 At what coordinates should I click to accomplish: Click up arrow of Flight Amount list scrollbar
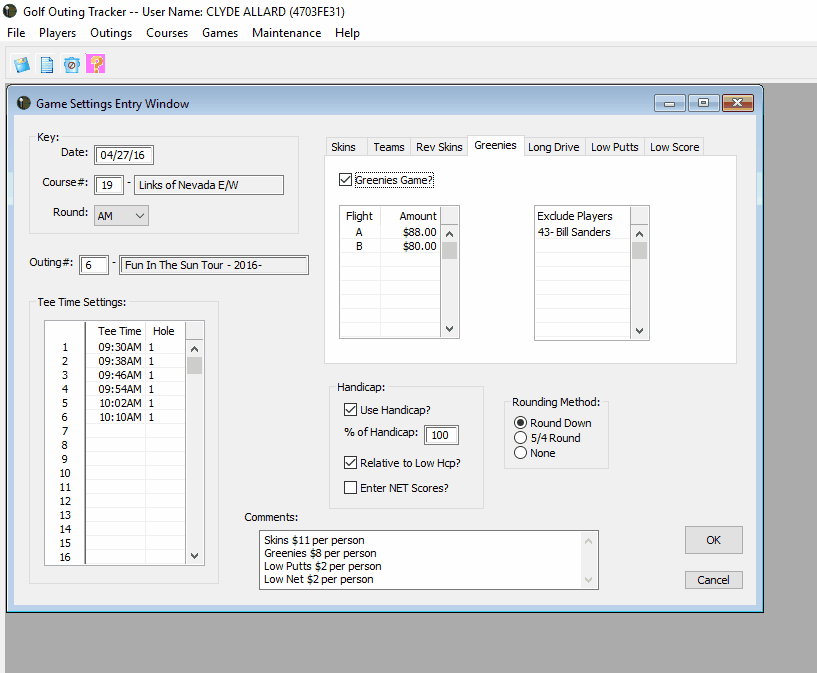tap(450, 234)
